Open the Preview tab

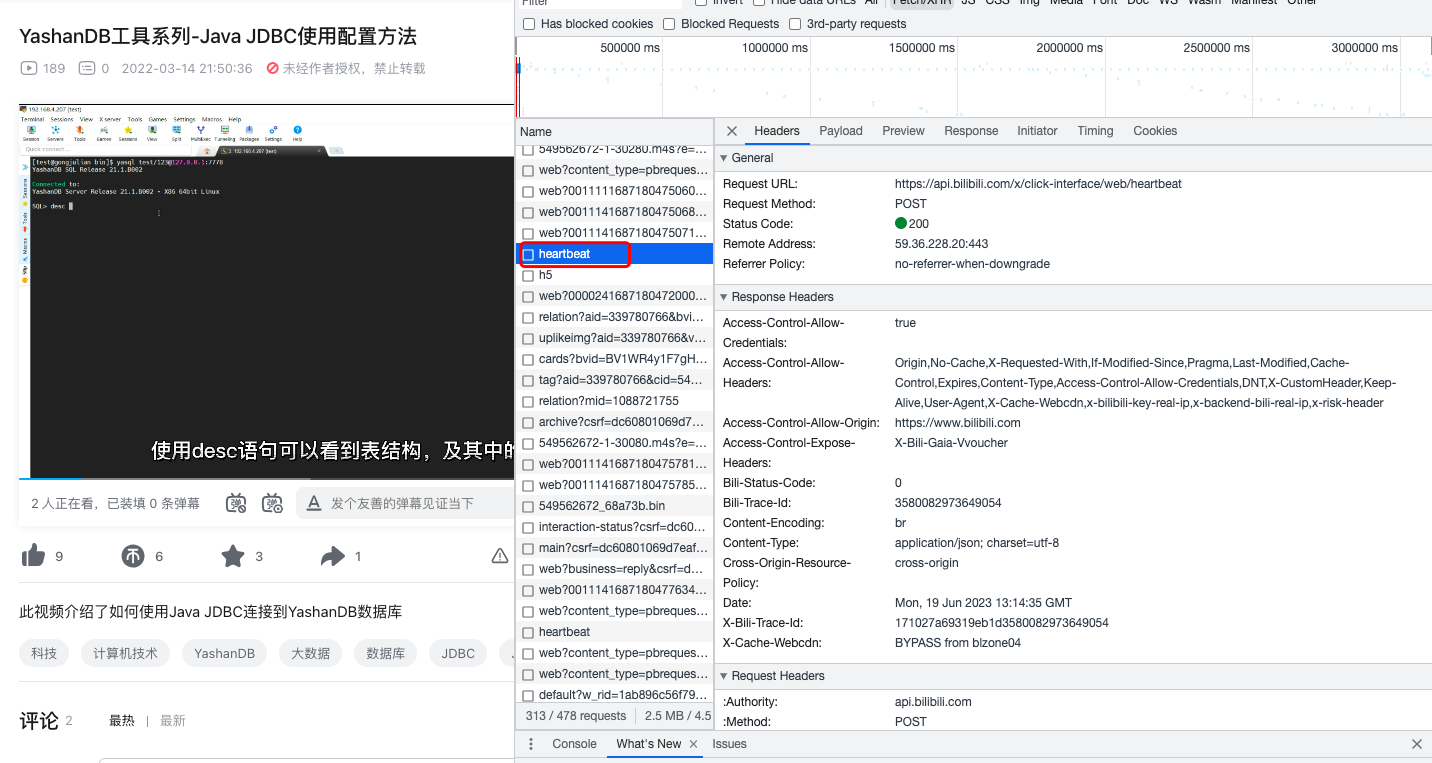pos(903,131)
